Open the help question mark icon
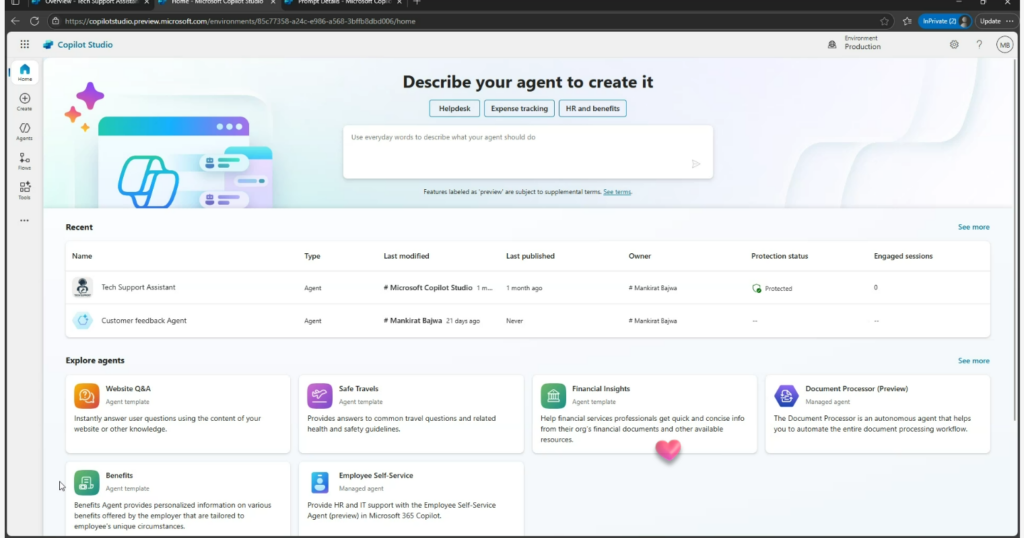1024x538 pixels. click(x=979, y=44)
